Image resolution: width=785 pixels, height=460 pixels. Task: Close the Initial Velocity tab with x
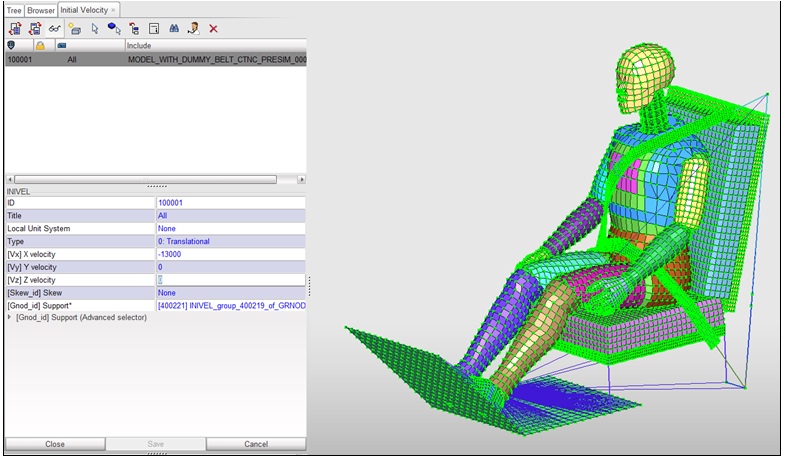[113, 10]
